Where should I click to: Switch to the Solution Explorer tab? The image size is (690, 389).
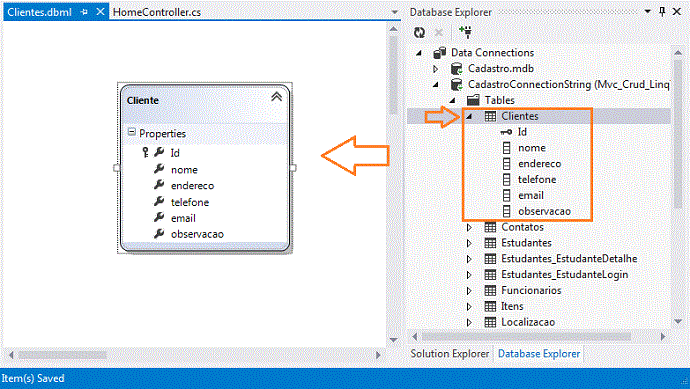tap(450, 354)
